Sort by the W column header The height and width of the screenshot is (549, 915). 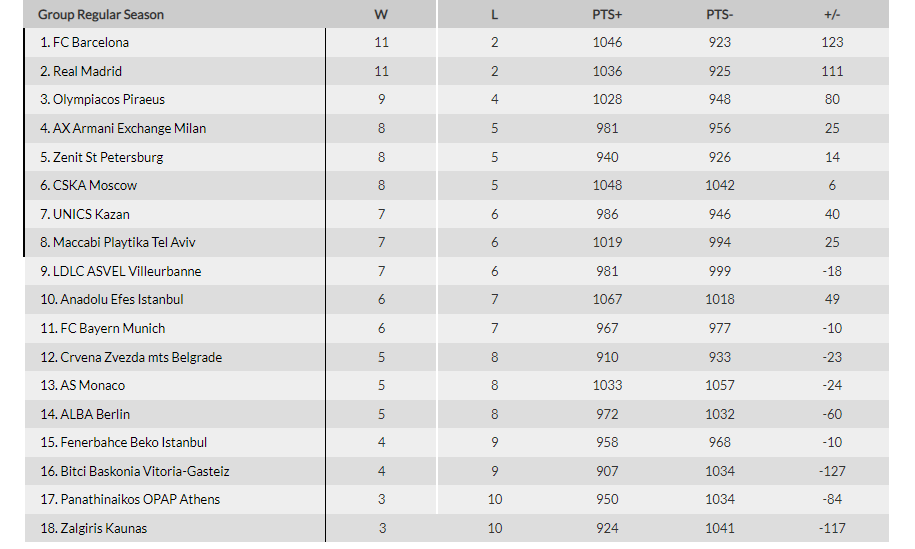tap(381, 15)
